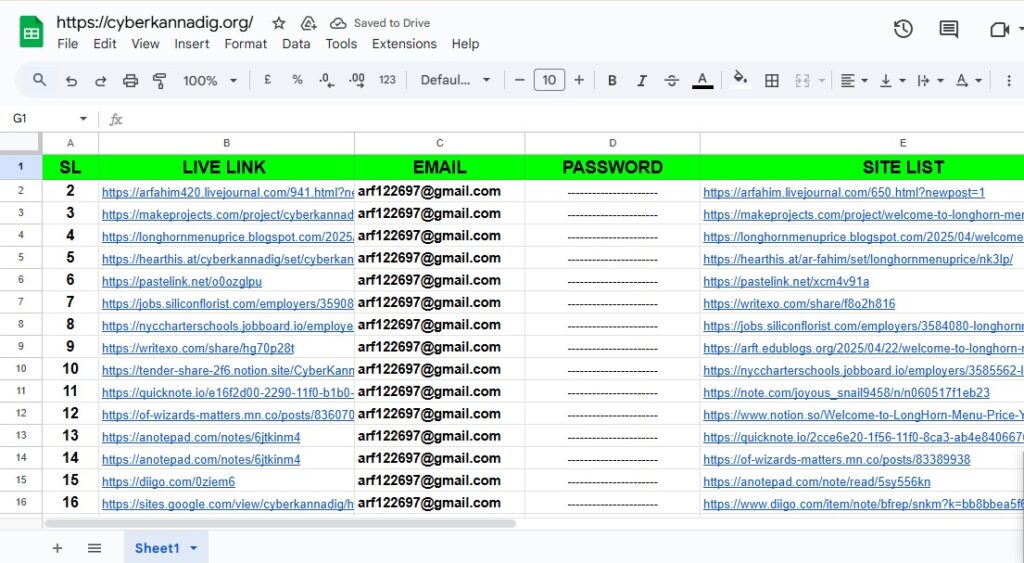Image resolution: width=1024 pixels, height=563 pixels.
Task: Open the writexo.com/share/hg70p28t link
Action: point(198,348)
